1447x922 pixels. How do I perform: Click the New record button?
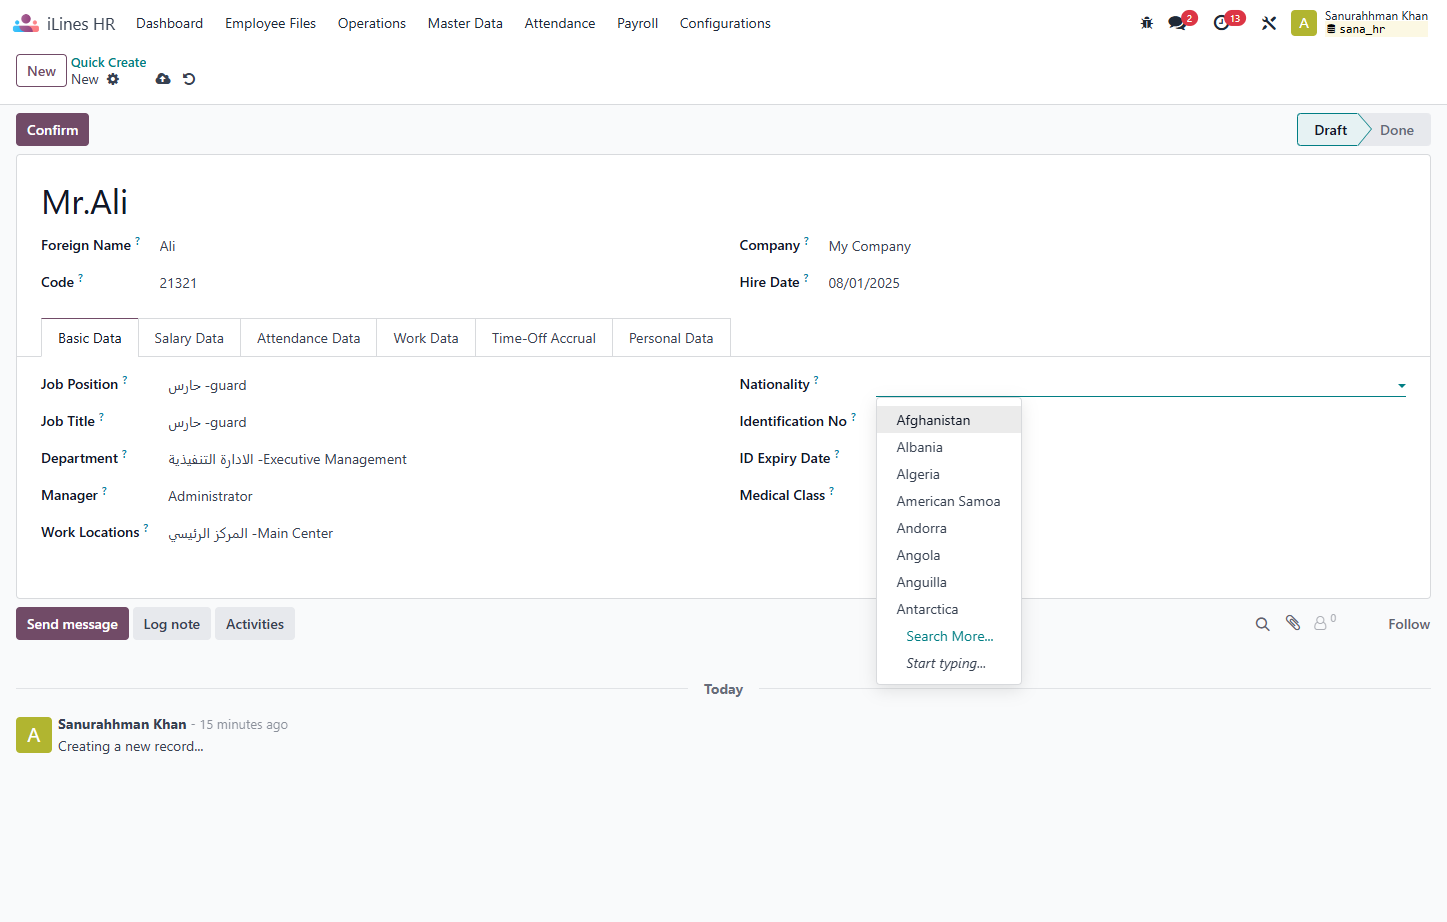(x=41, y=71)
